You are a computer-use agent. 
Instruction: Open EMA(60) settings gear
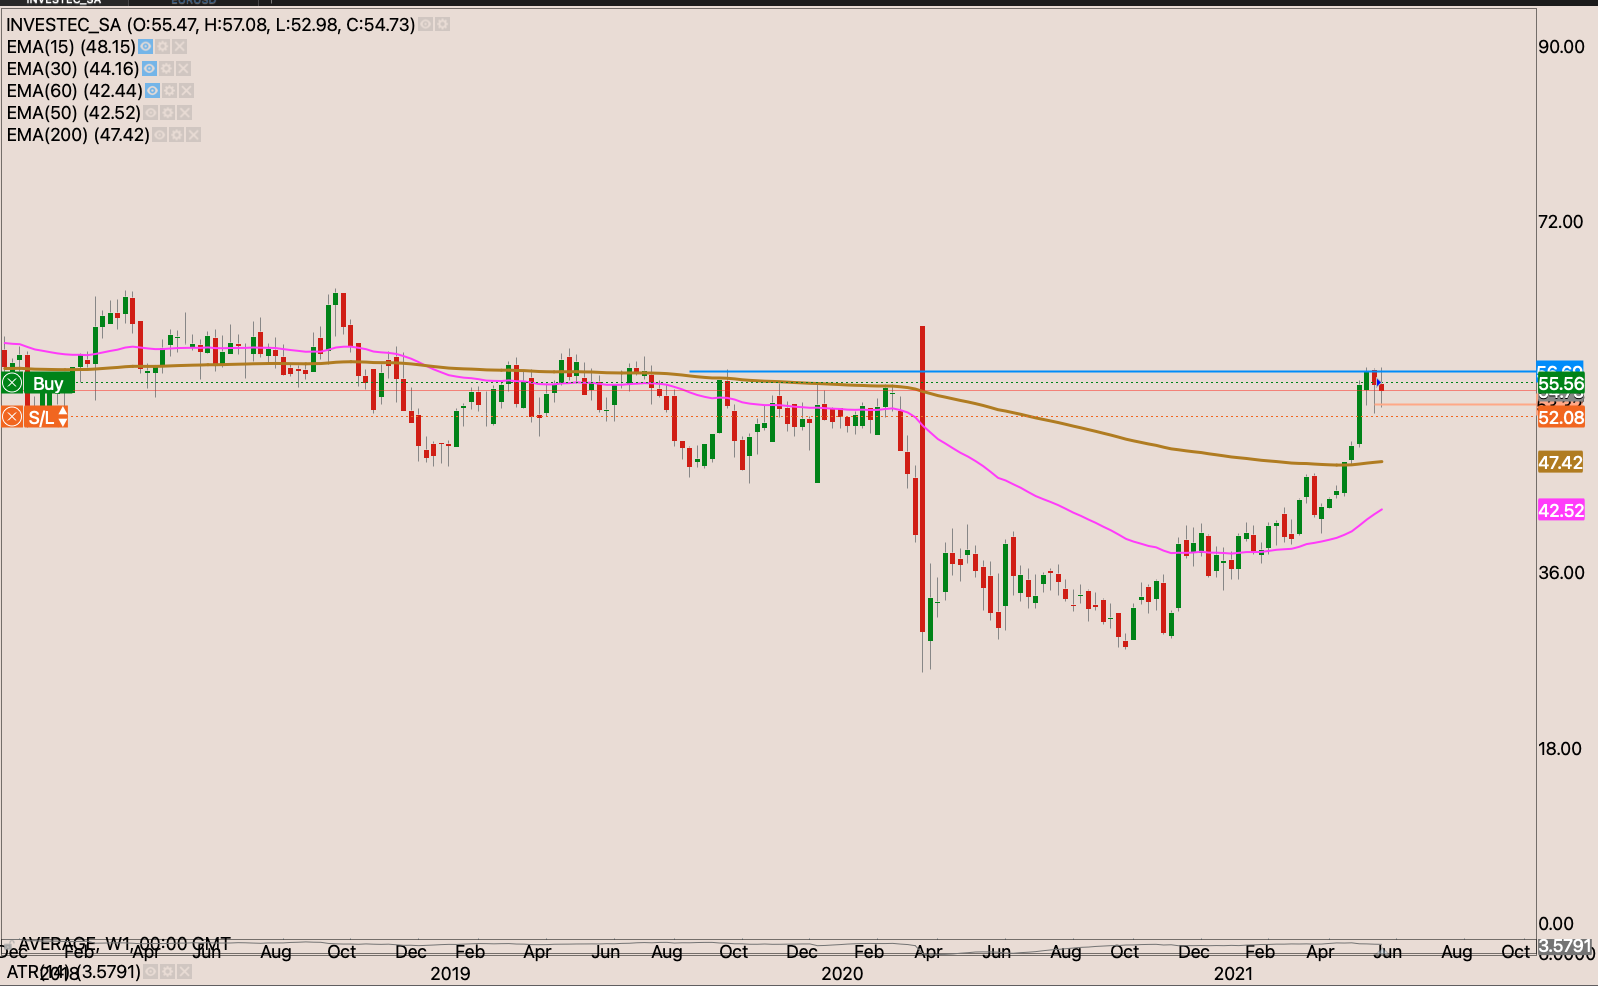[170, 91]
